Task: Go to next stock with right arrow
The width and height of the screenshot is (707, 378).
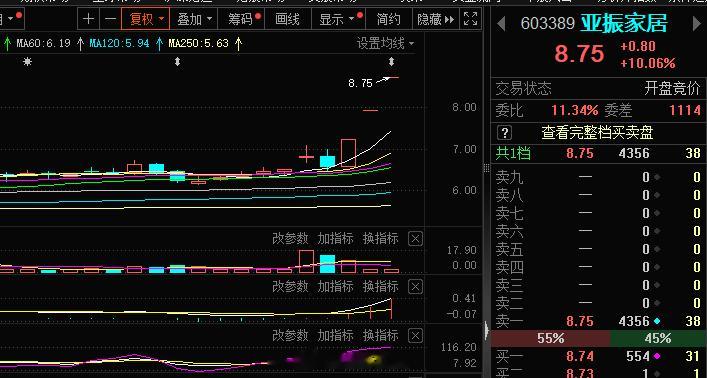Action: click(x=697, y=24)
